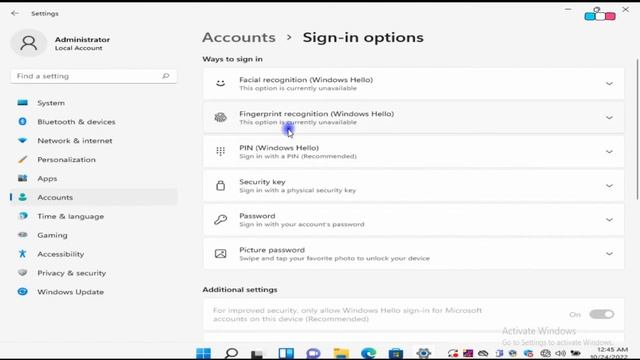Click the key icon beside Password
This screenshot has width=640, height=360.
(220, 220)
